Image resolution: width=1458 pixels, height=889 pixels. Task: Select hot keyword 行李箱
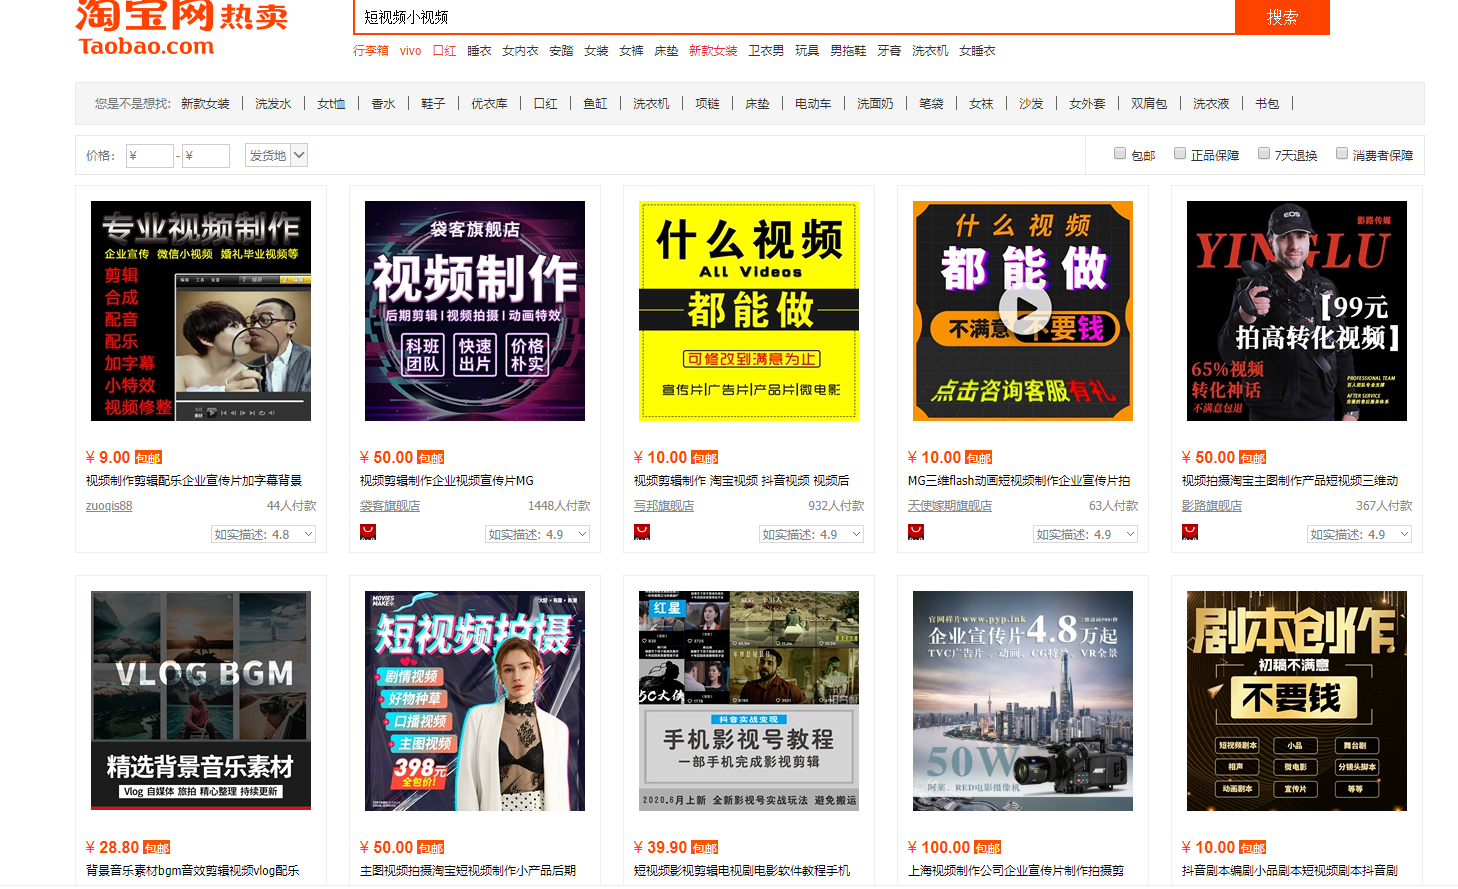pyautogui.click(x=371, y=51)
